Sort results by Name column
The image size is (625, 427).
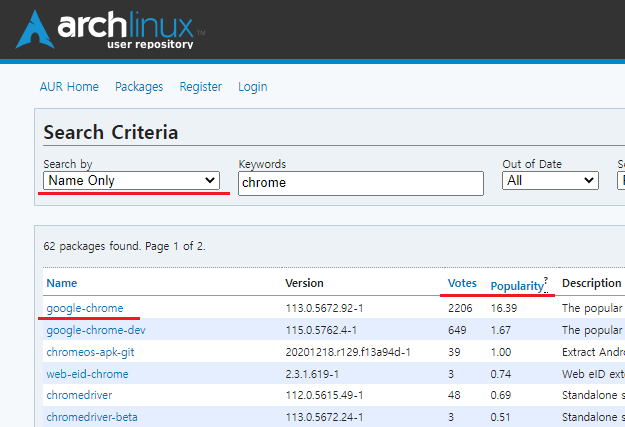[x=62, y=283]
